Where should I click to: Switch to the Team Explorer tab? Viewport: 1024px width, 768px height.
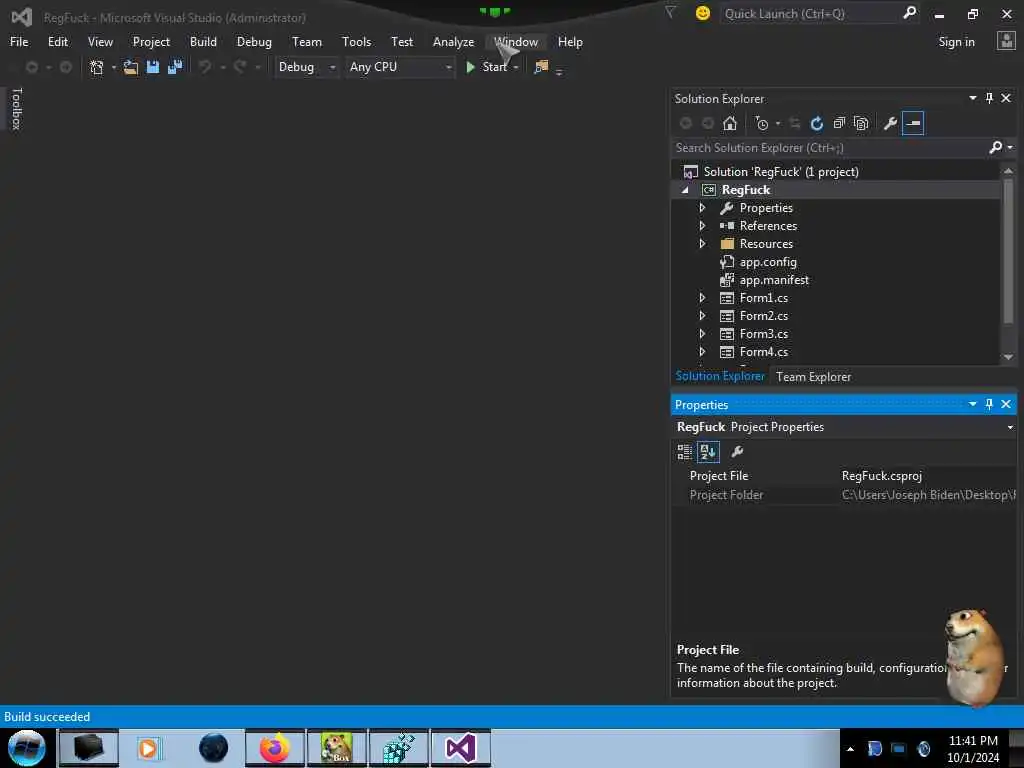coord(813,377)
